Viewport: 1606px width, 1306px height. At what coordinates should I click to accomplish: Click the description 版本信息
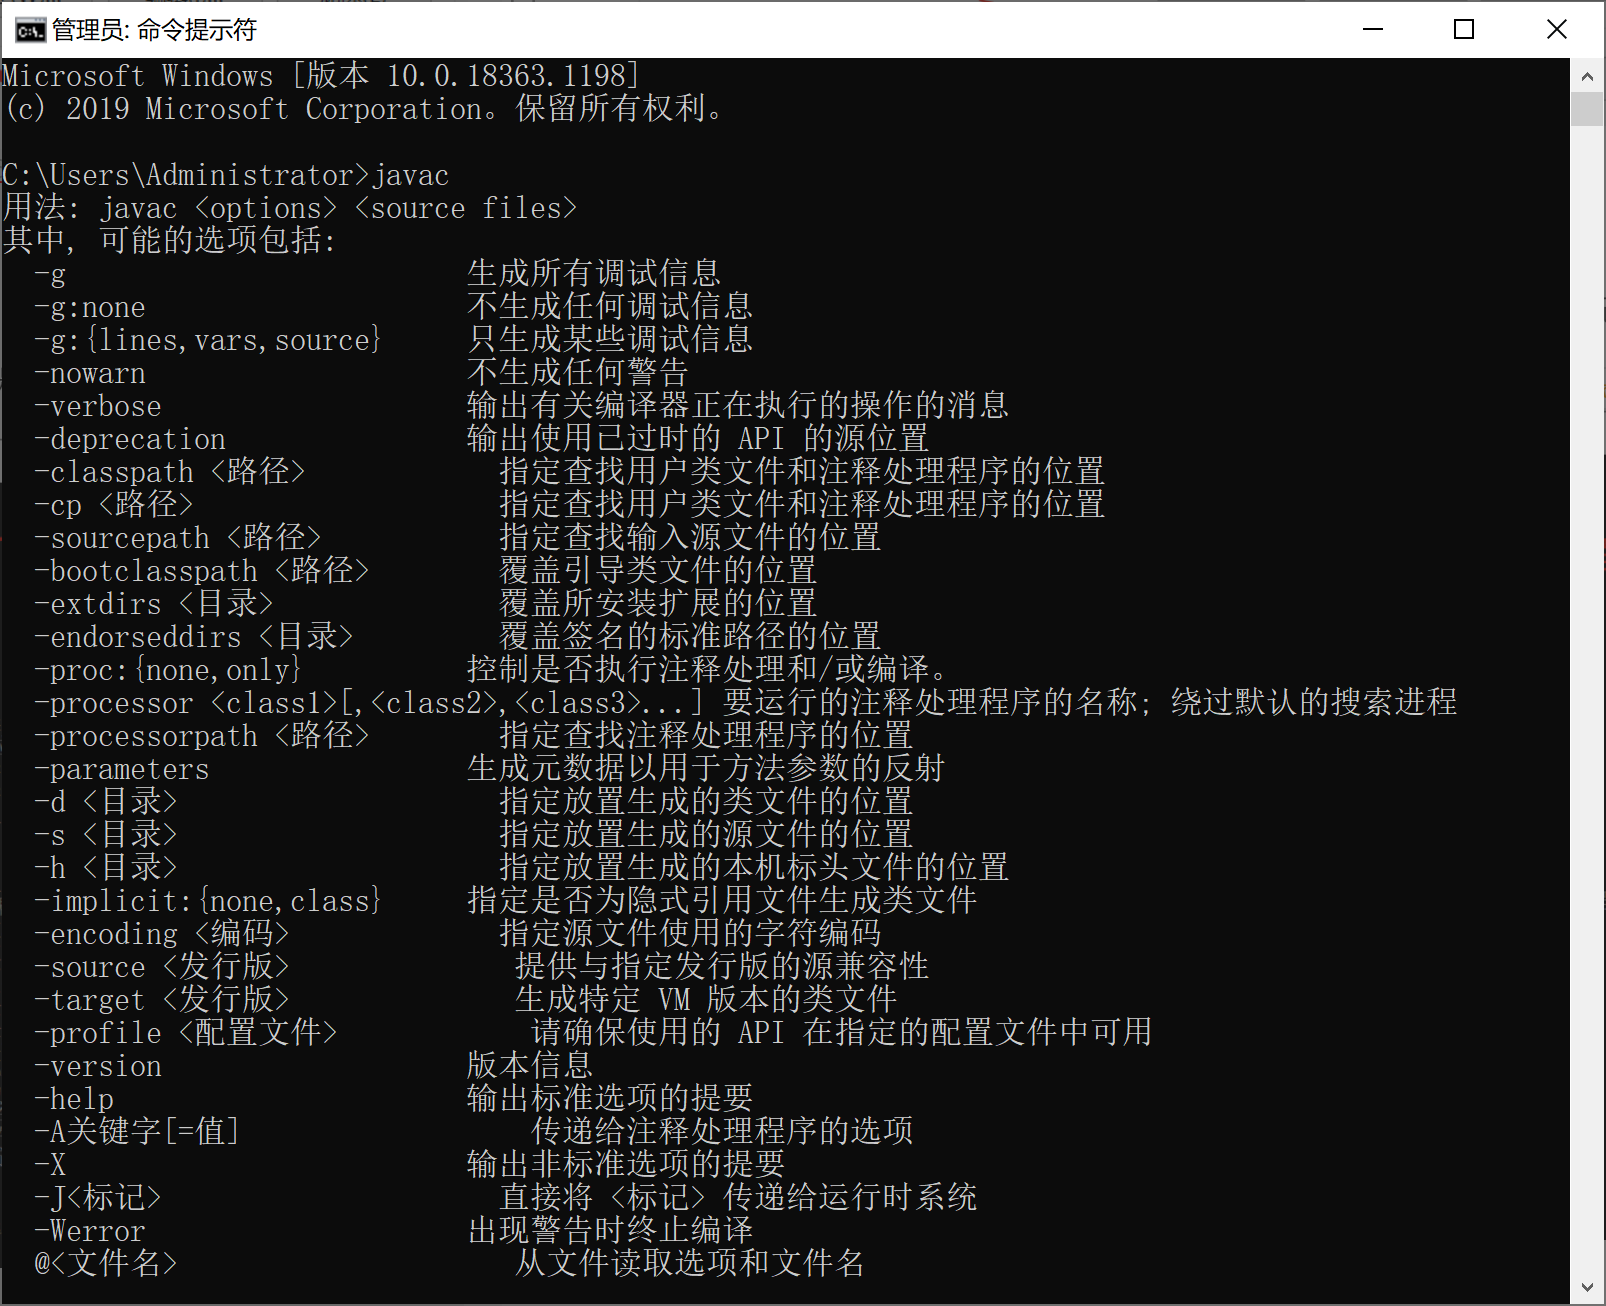click(x=530, y=1066)
